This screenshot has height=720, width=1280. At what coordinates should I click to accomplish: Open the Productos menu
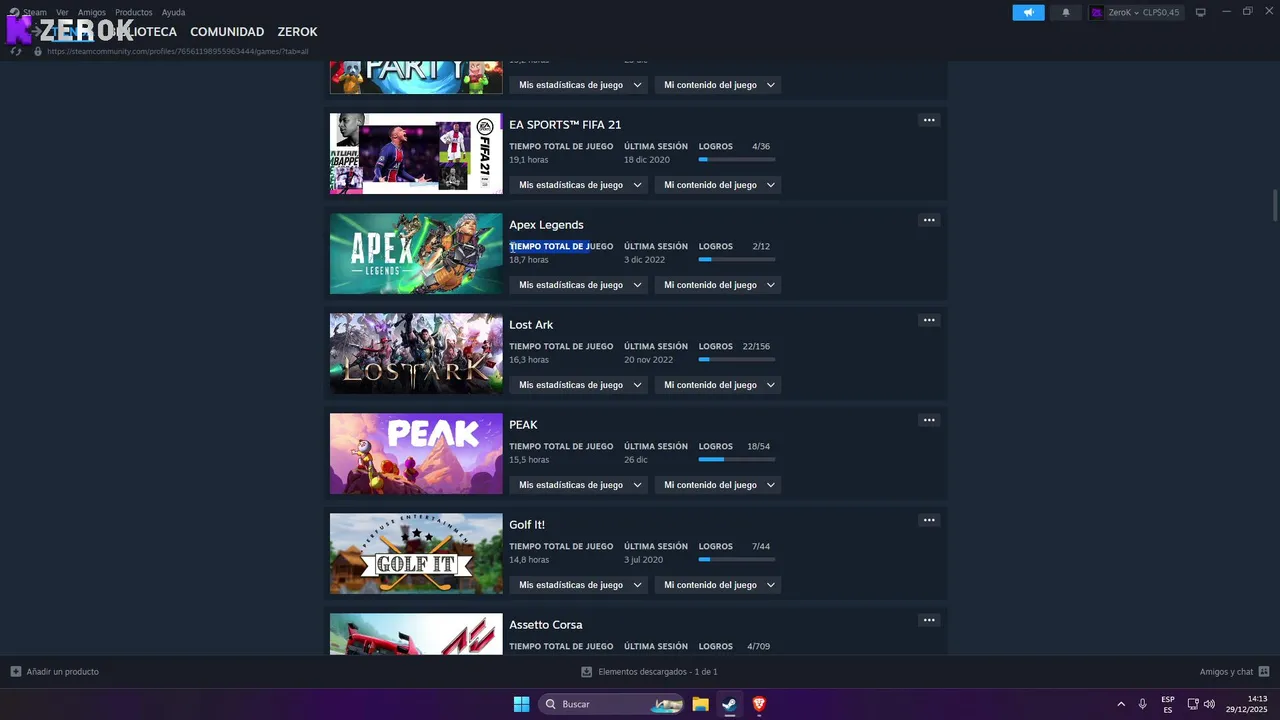(x=133, y=12)
